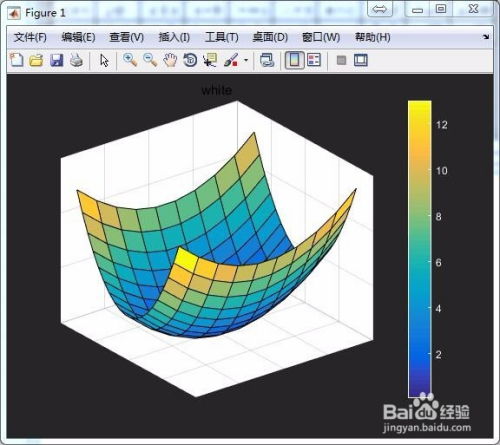The height and width of the screenshot is (445, 500).
Task: Click the colorbar gradient strip
Action: click(x=420, y=249)
